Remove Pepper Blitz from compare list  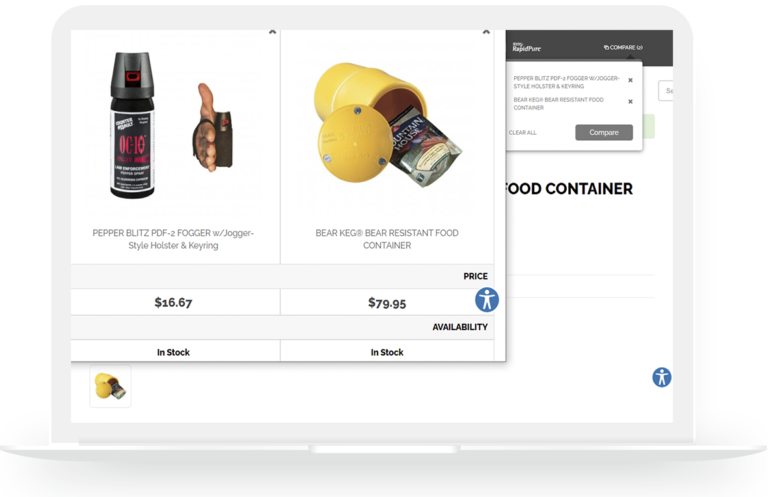[x=630, y=80]
